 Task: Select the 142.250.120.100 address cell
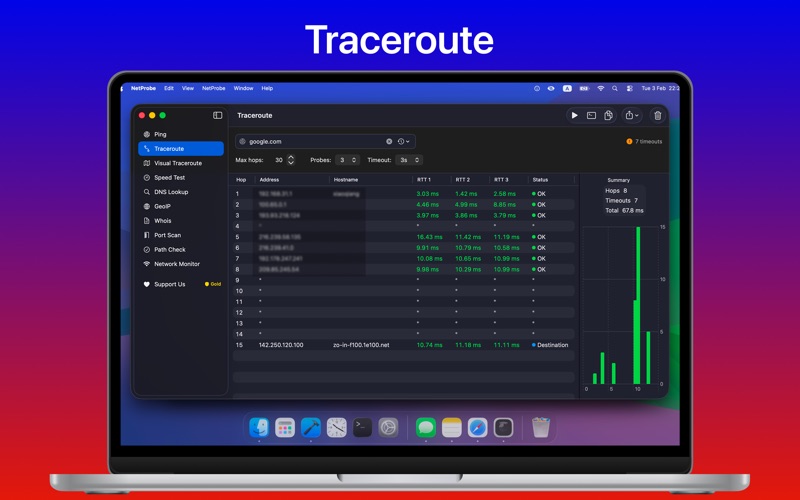pos(281,345)
